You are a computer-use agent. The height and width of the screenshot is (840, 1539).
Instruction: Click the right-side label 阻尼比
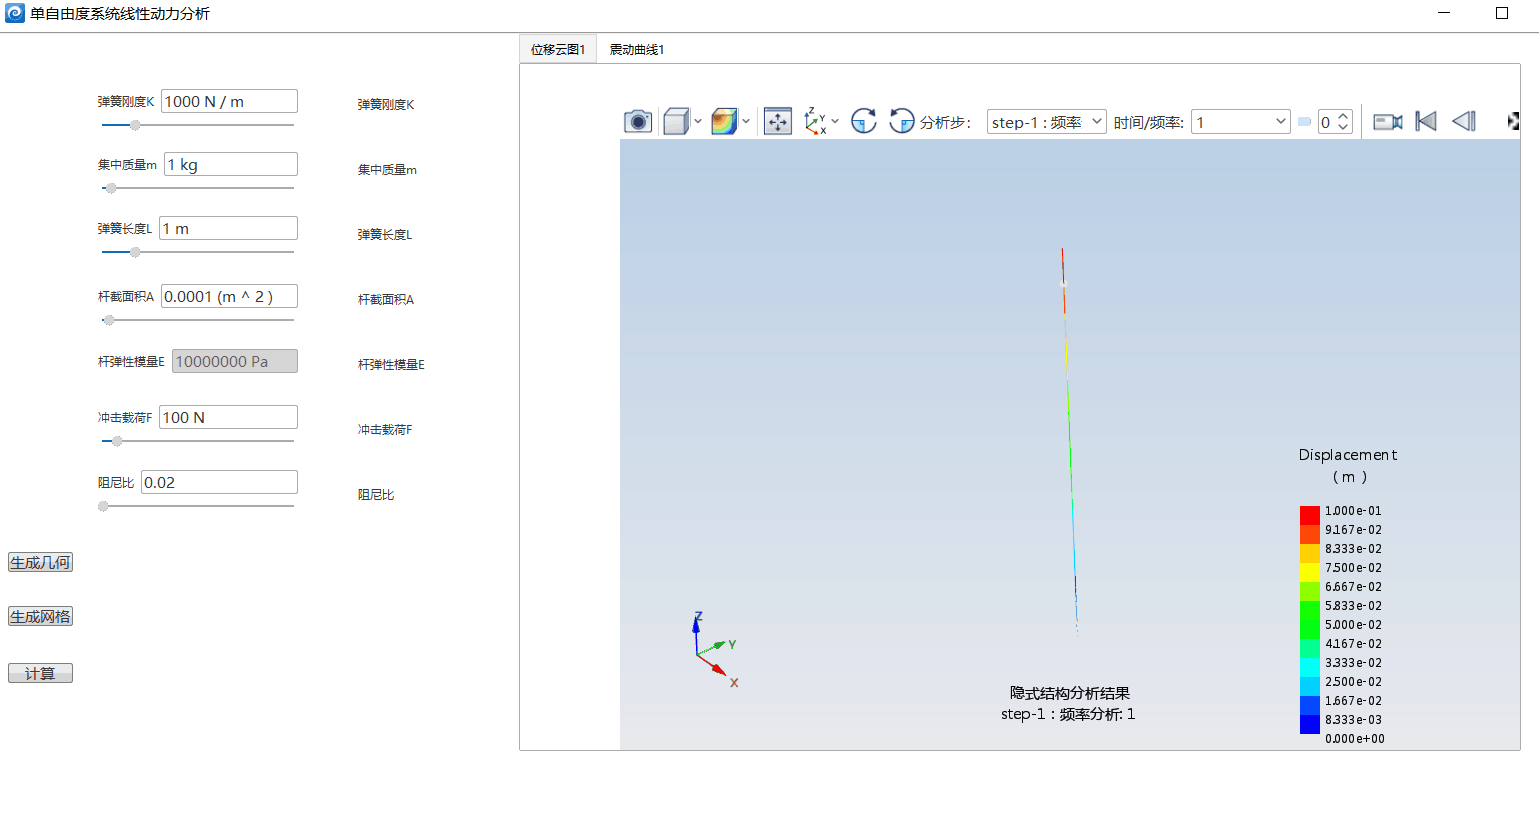(x=376, y=494)
